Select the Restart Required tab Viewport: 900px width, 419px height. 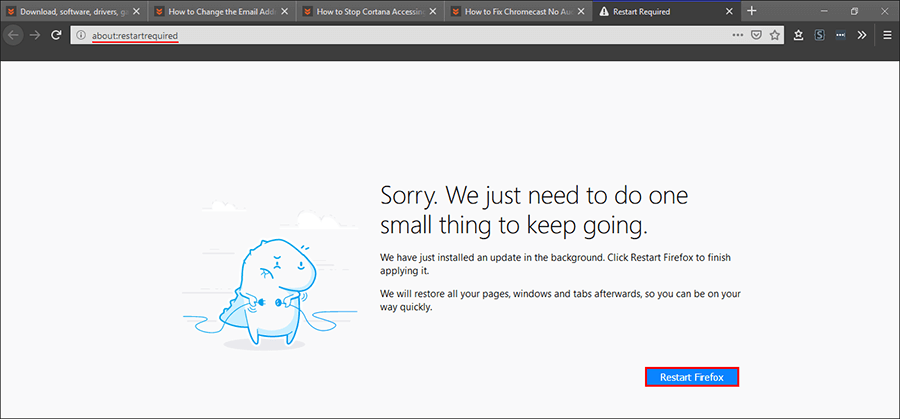point(667,11)
